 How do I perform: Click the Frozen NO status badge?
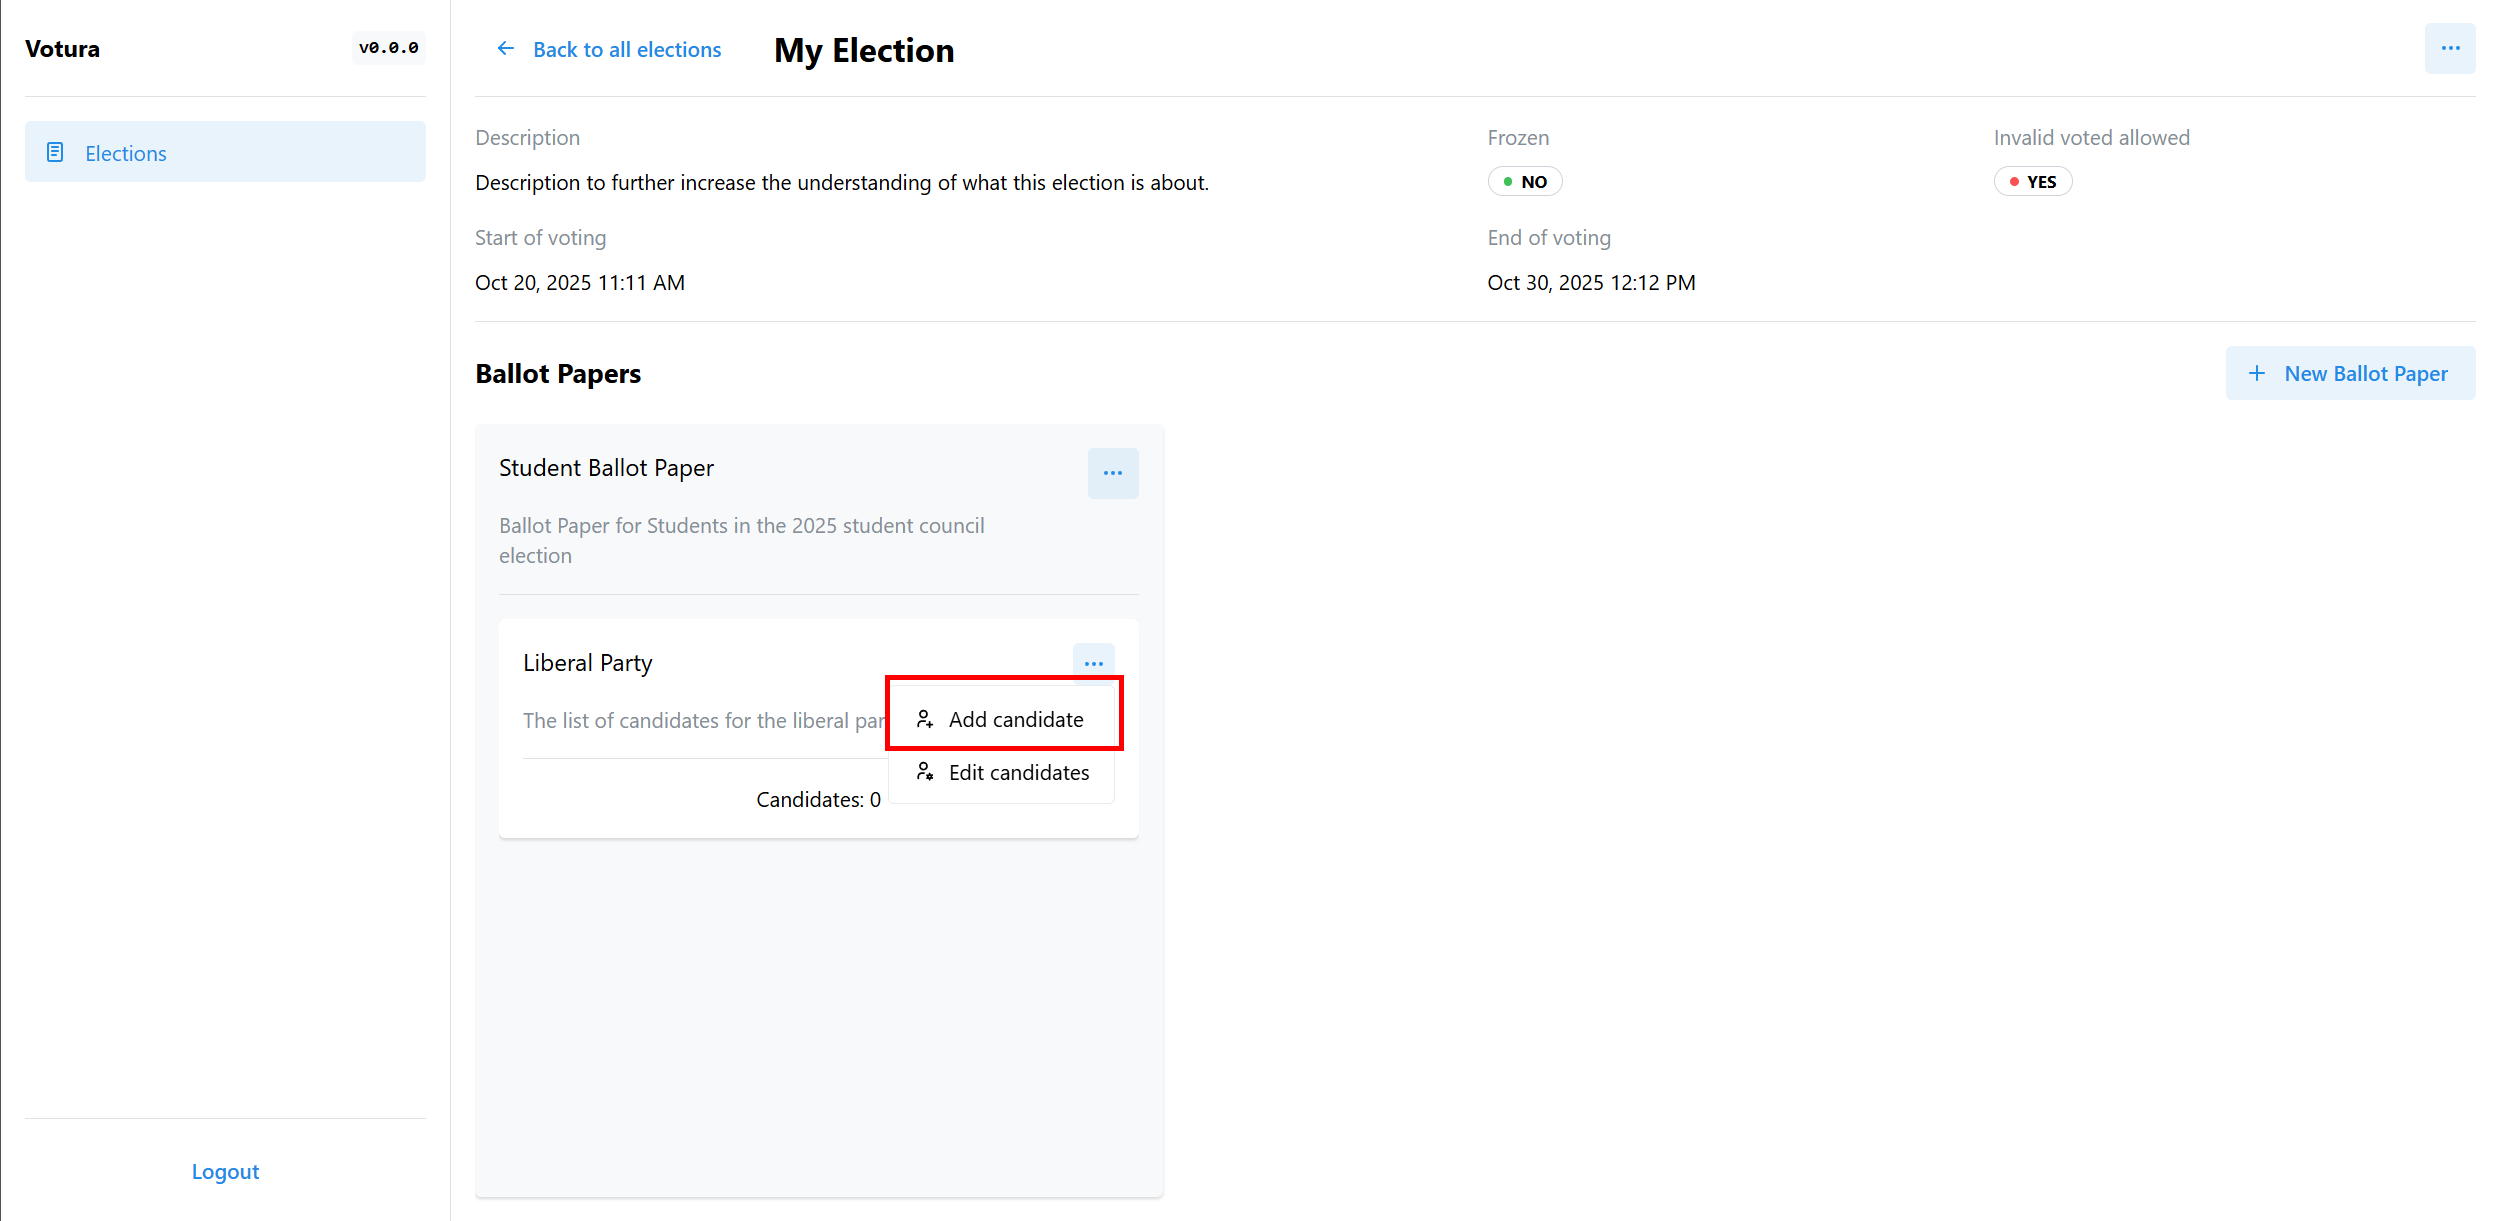(1524, 182)
